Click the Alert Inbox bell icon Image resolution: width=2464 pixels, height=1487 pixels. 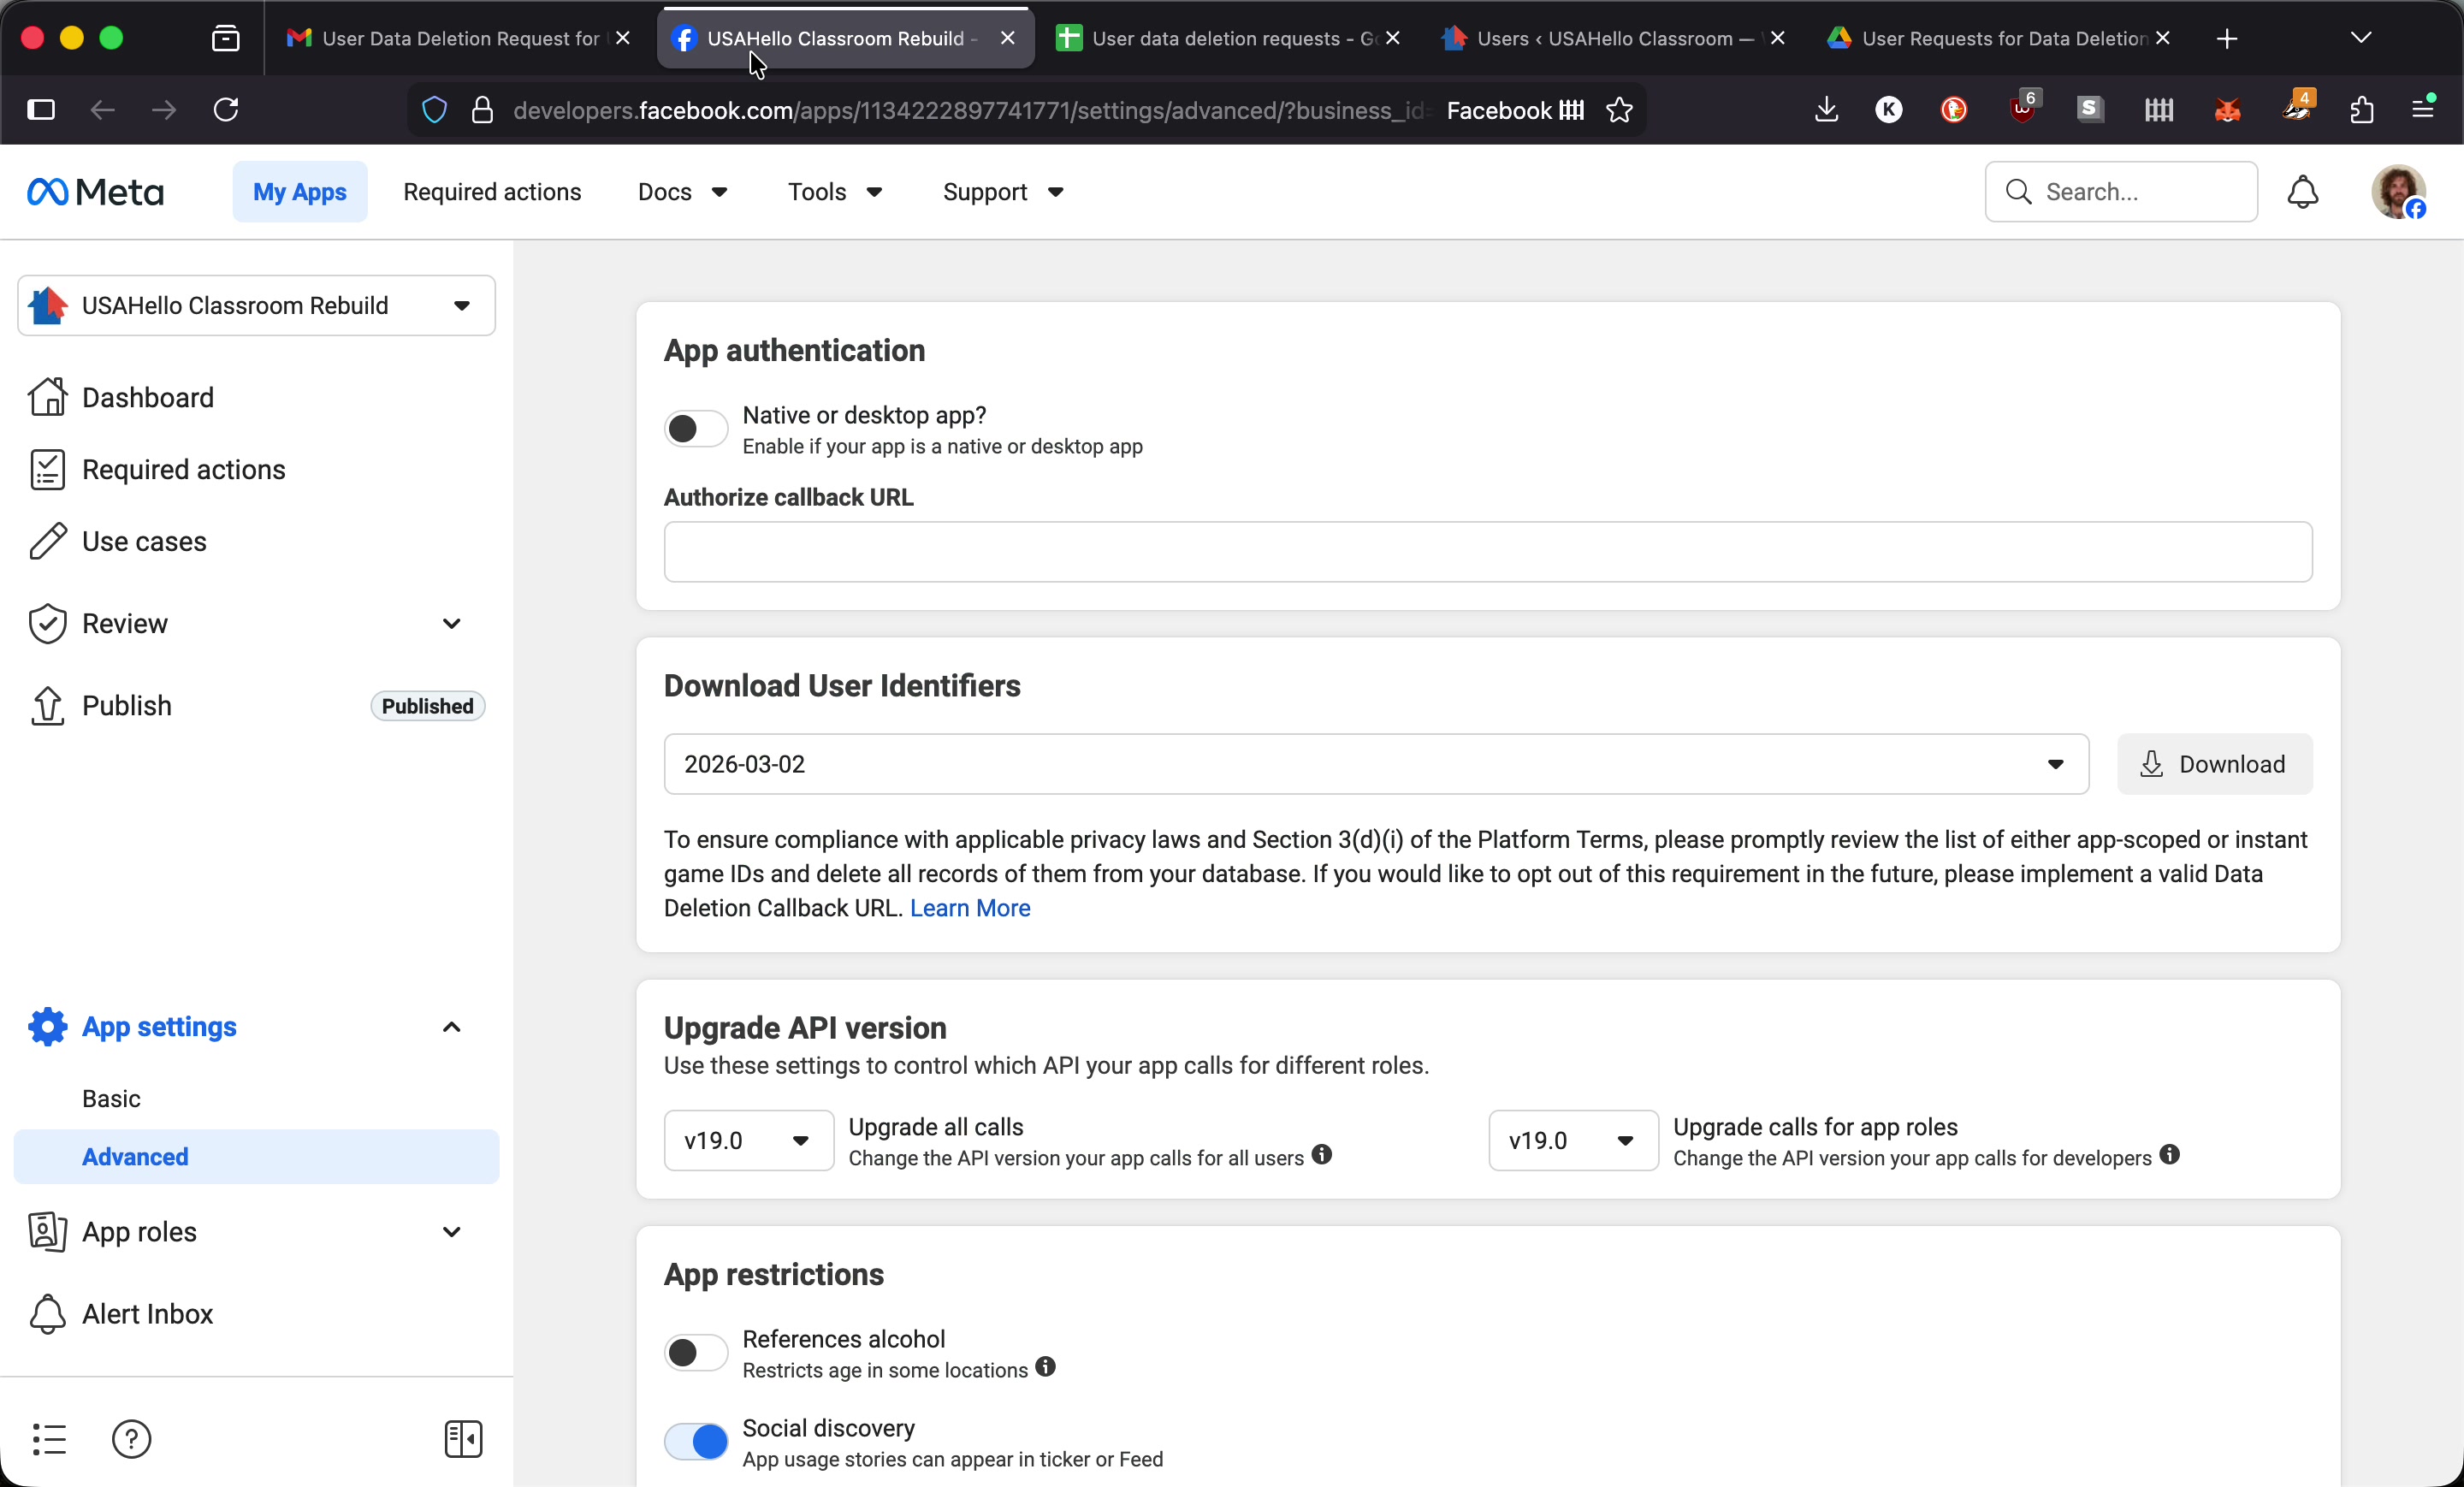click(x=47, y=1313)
